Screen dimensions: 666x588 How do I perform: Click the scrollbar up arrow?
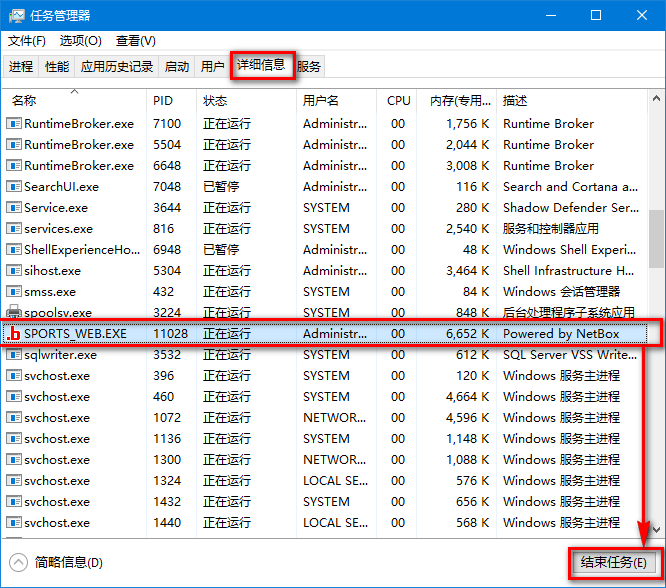[656, 99]
